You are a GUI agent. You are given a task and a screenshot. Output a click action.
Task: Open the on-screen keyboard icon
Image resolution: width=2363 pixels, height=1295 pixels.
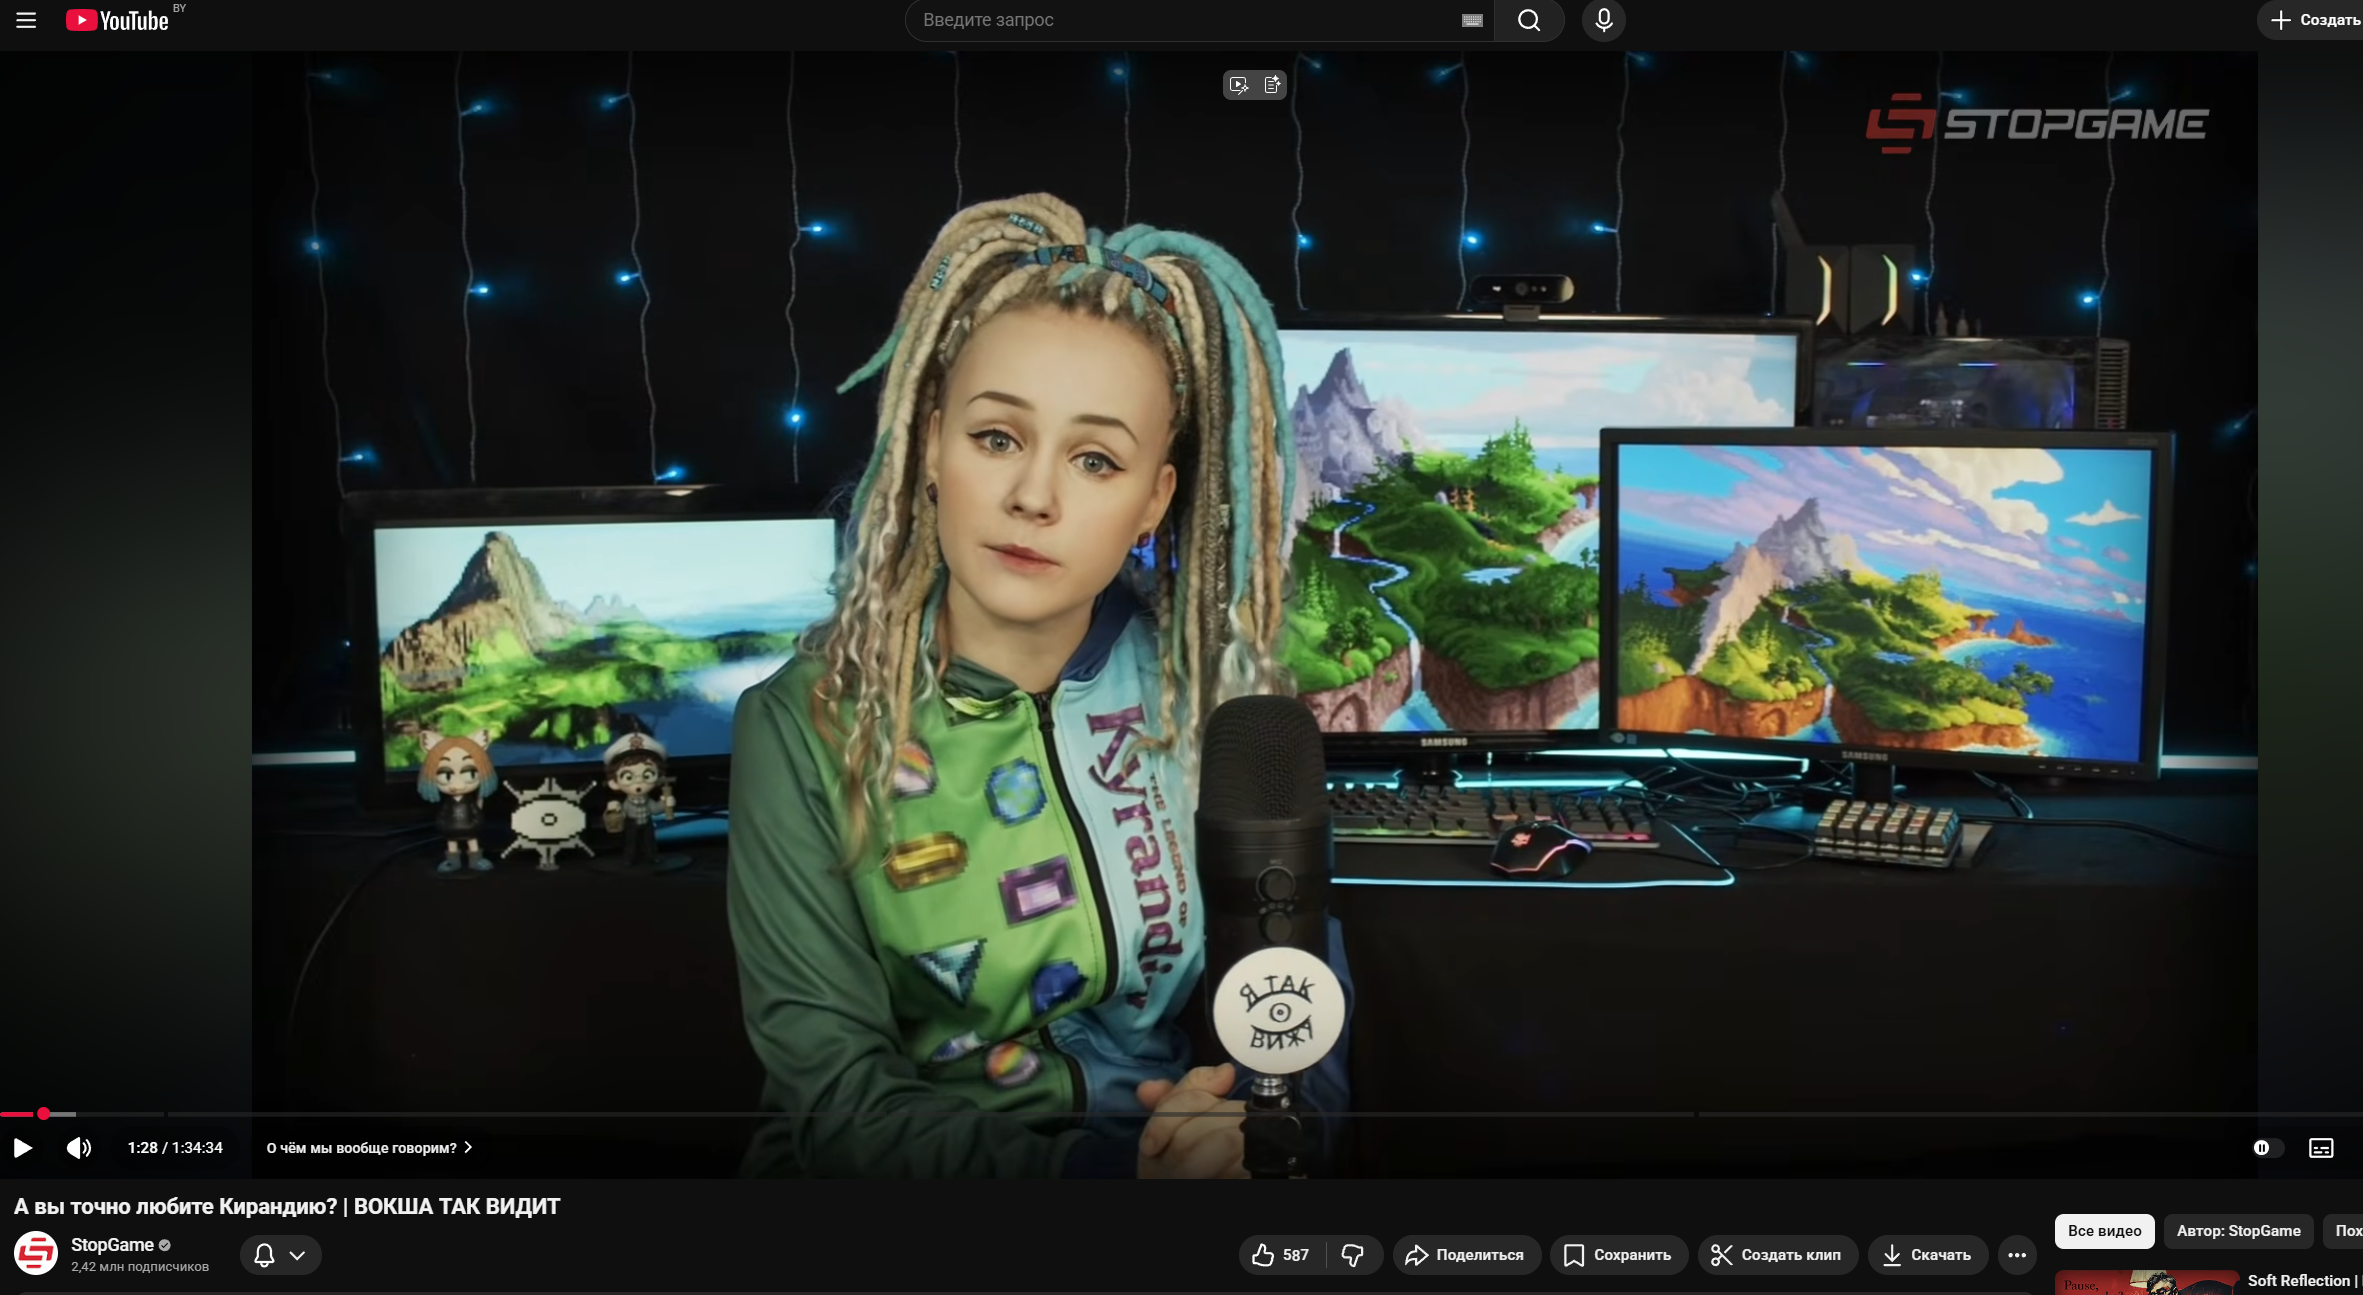[x=1471, y=20]
